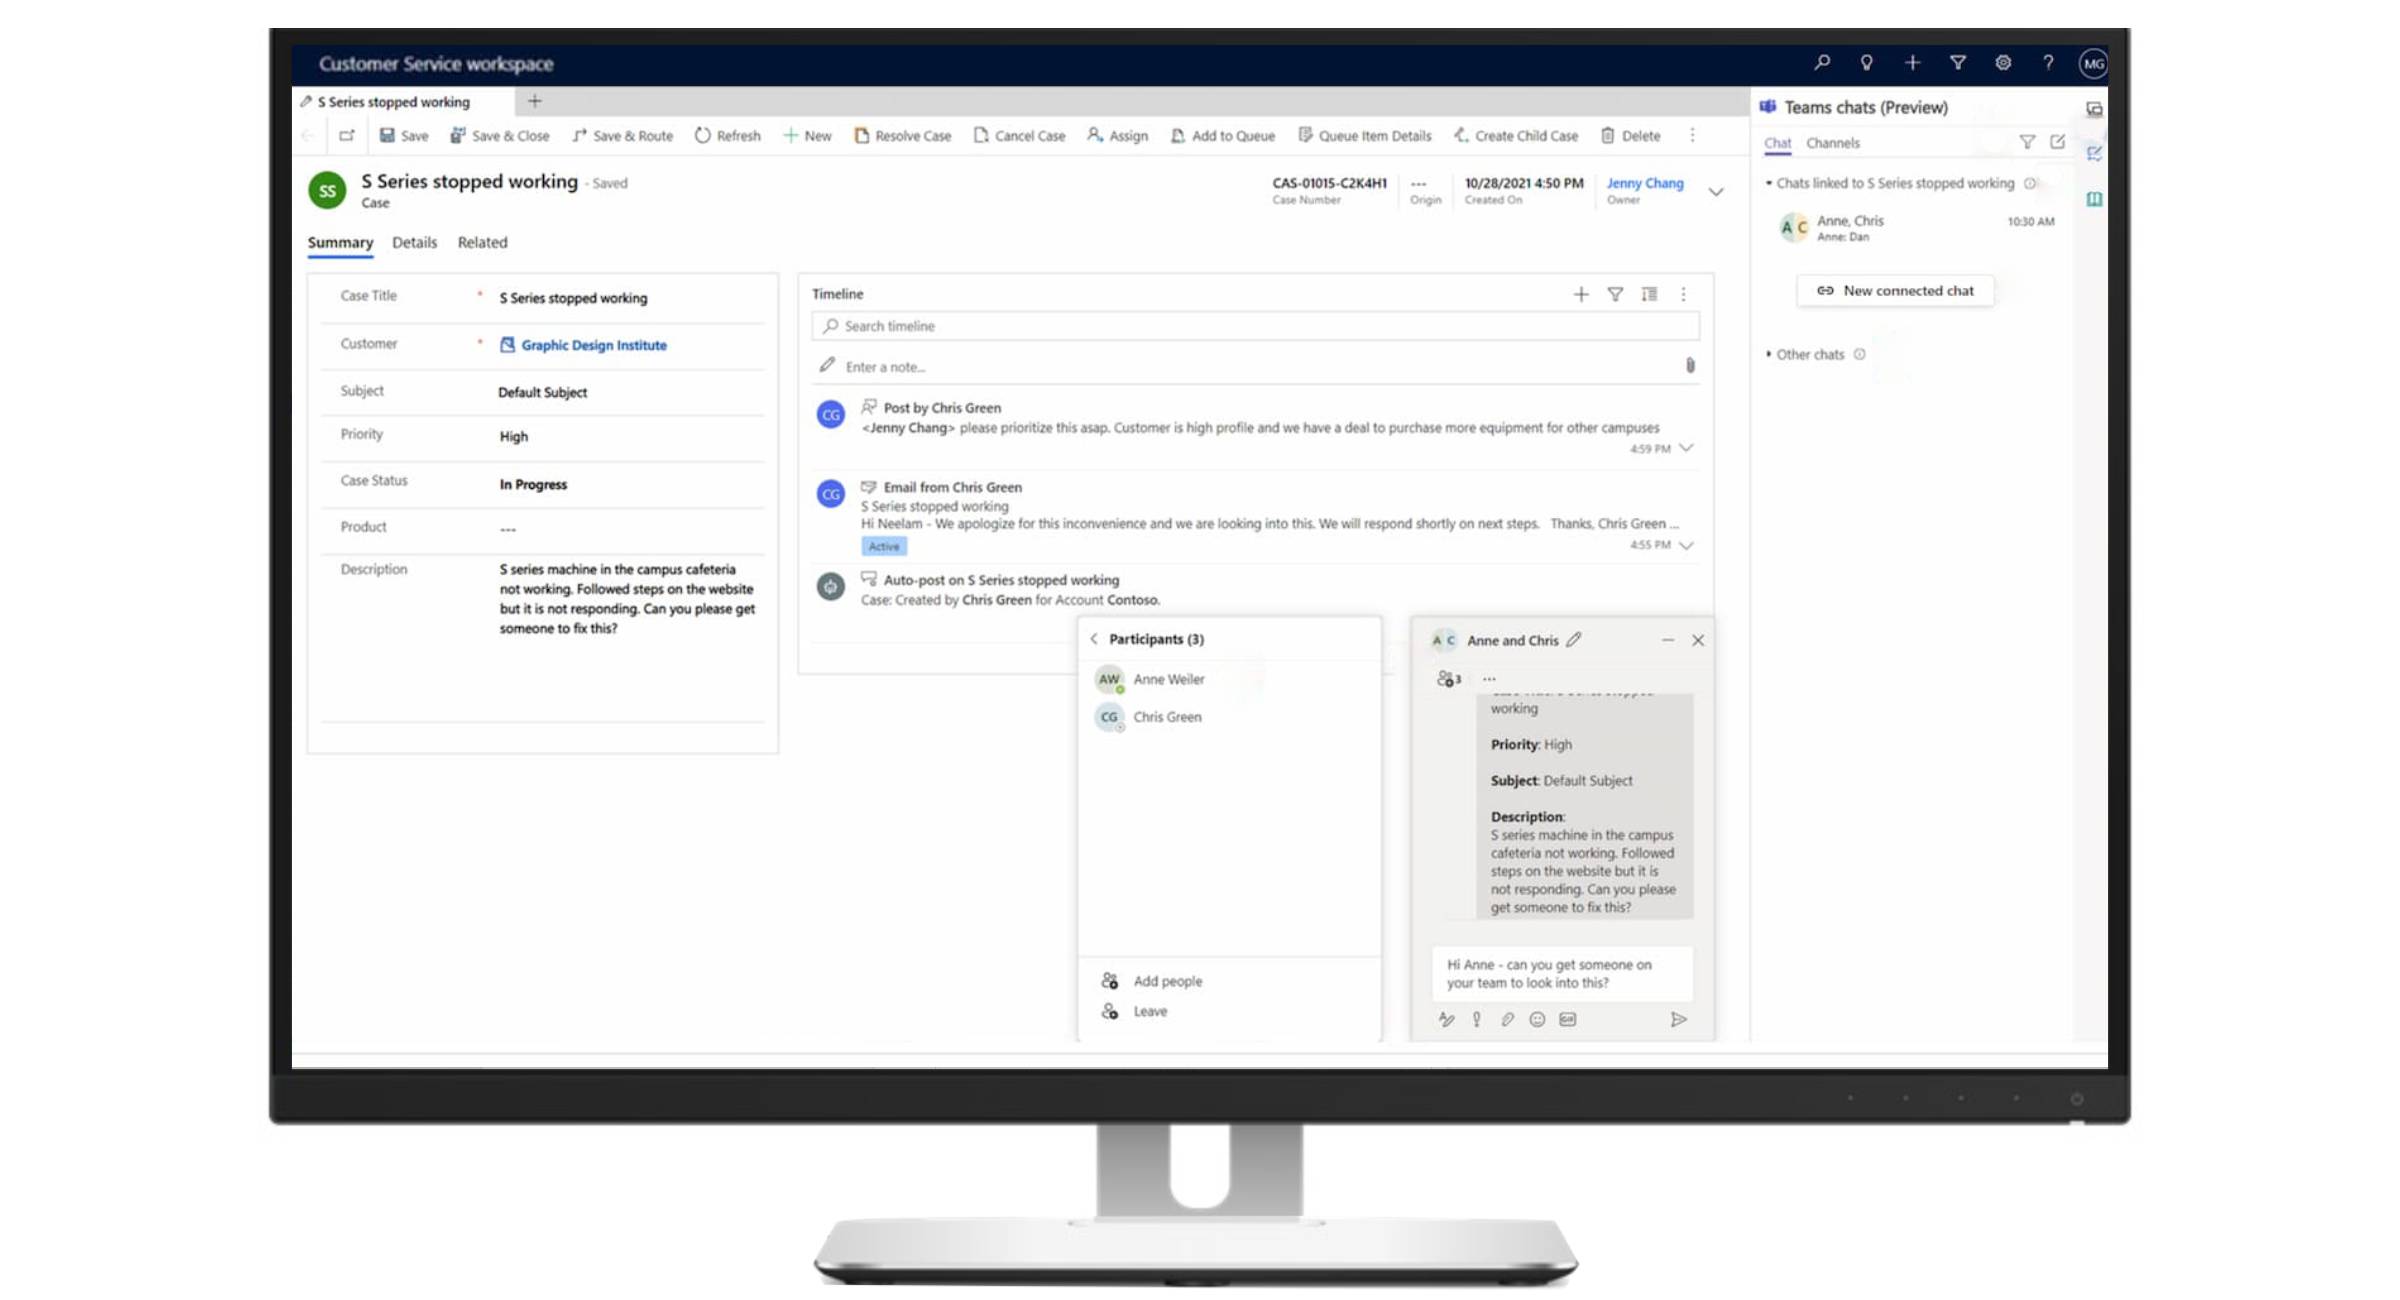Add a timeline record with plus icon
This screenshot has width=2400, height=1300.
1581,294
